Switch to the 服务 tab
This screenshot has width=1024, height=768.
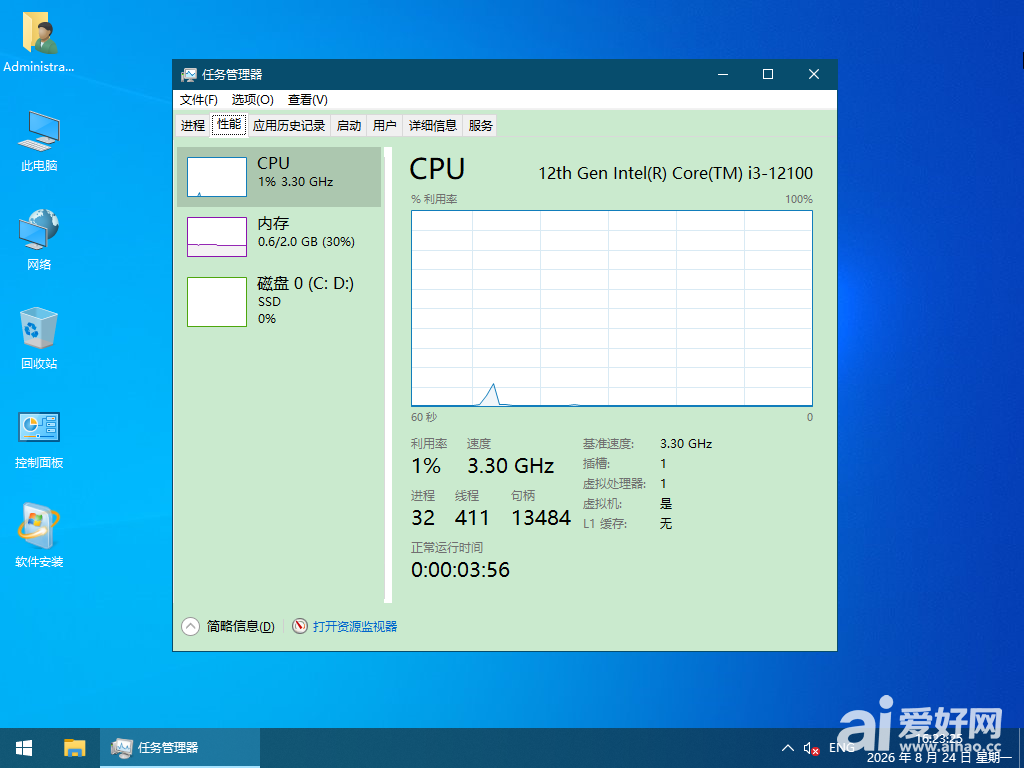[x=480, y=125]
